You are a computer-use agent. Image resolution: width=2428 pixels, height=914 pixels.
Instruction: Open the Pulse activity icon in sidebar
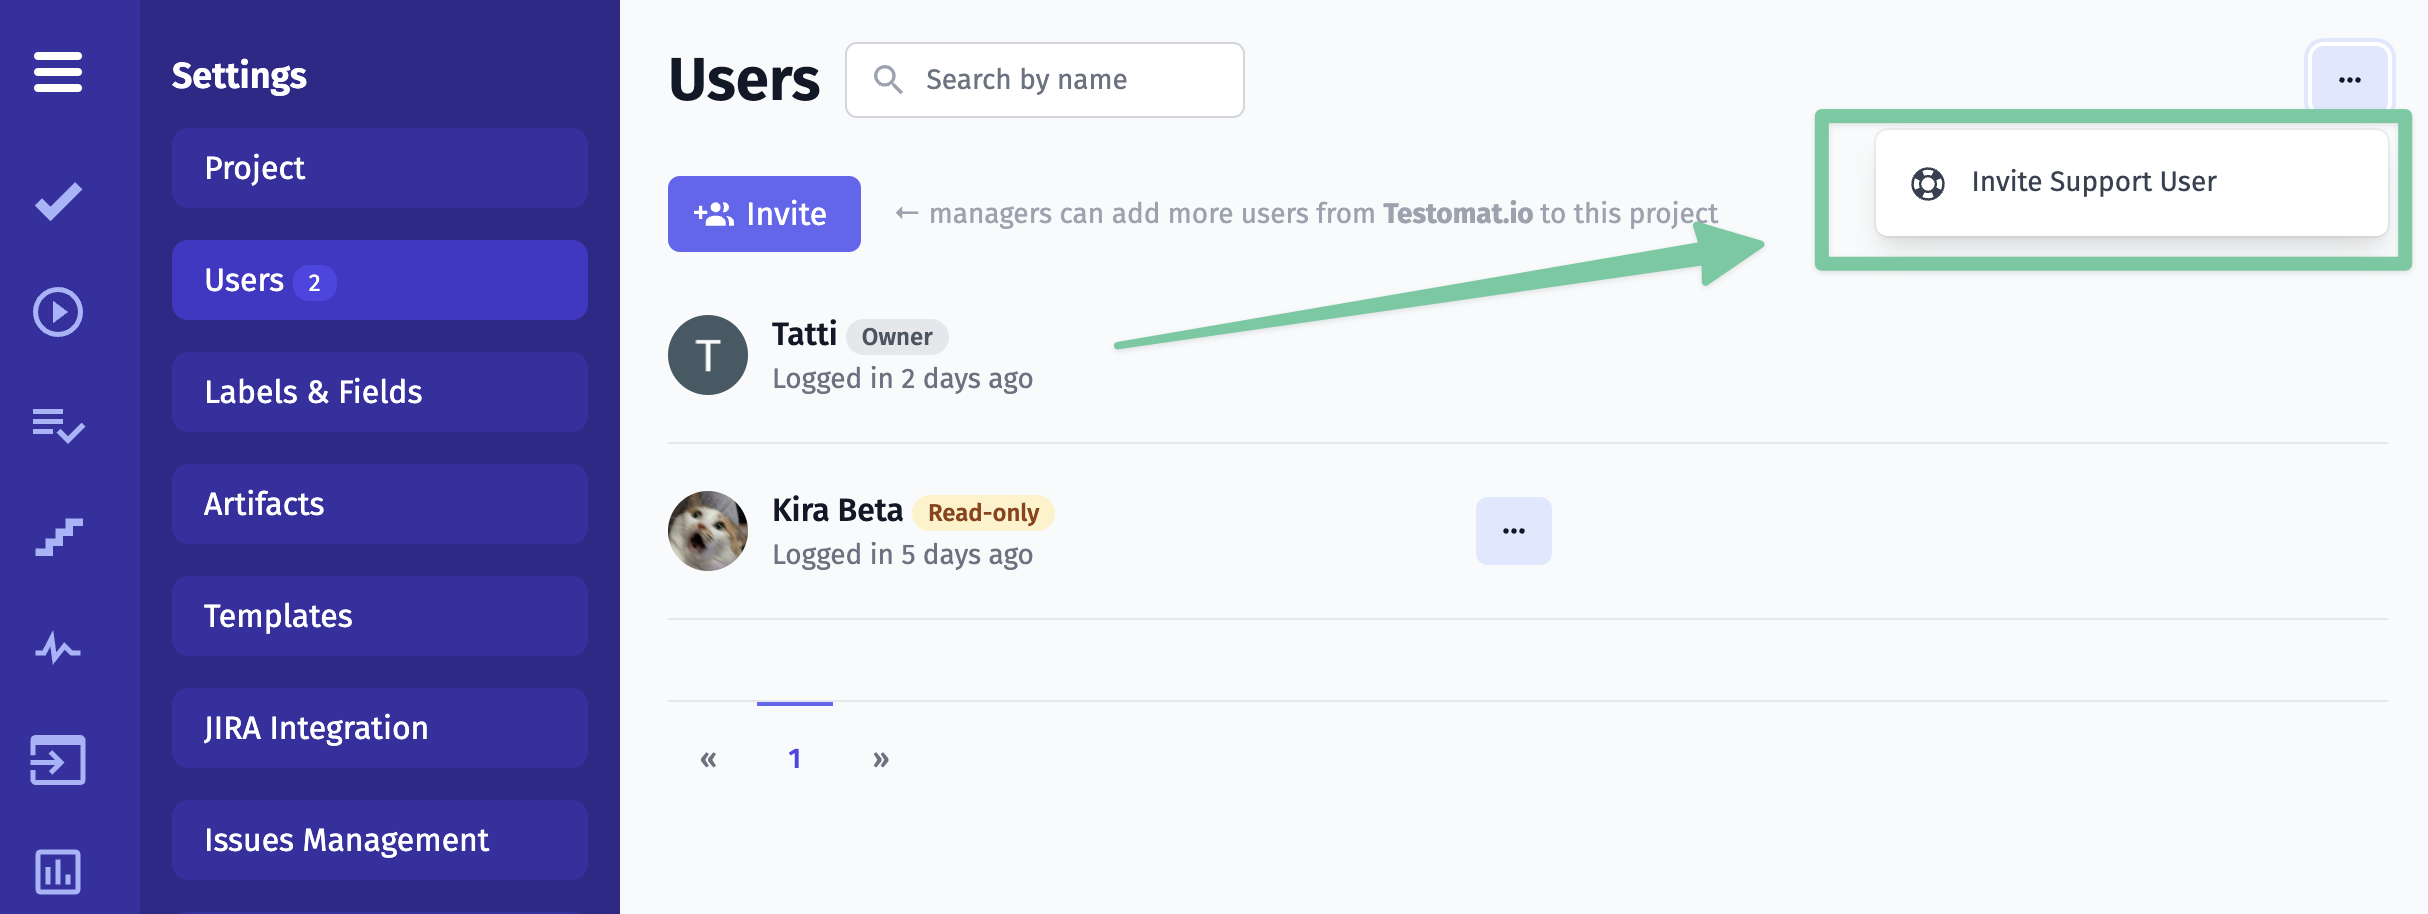tap(58, 649)
